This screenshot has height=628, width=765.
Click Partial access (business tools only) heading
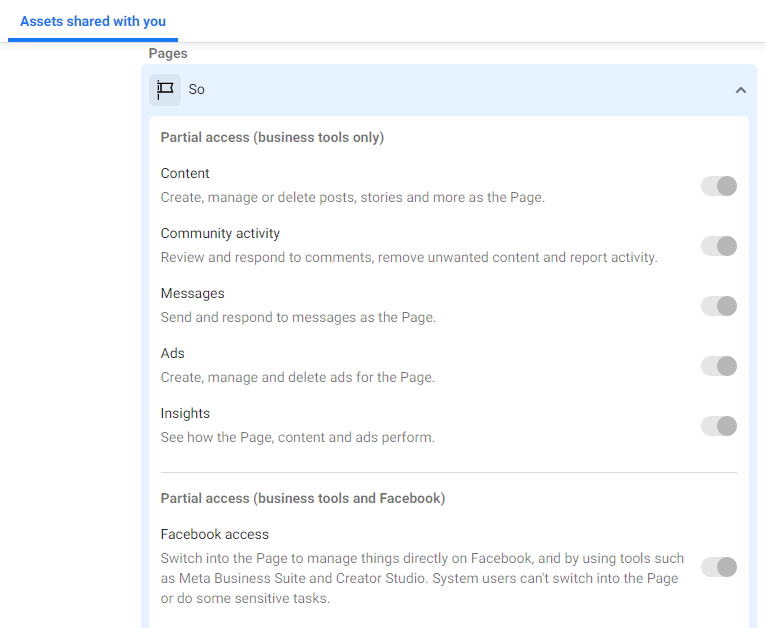pos(272,138)
